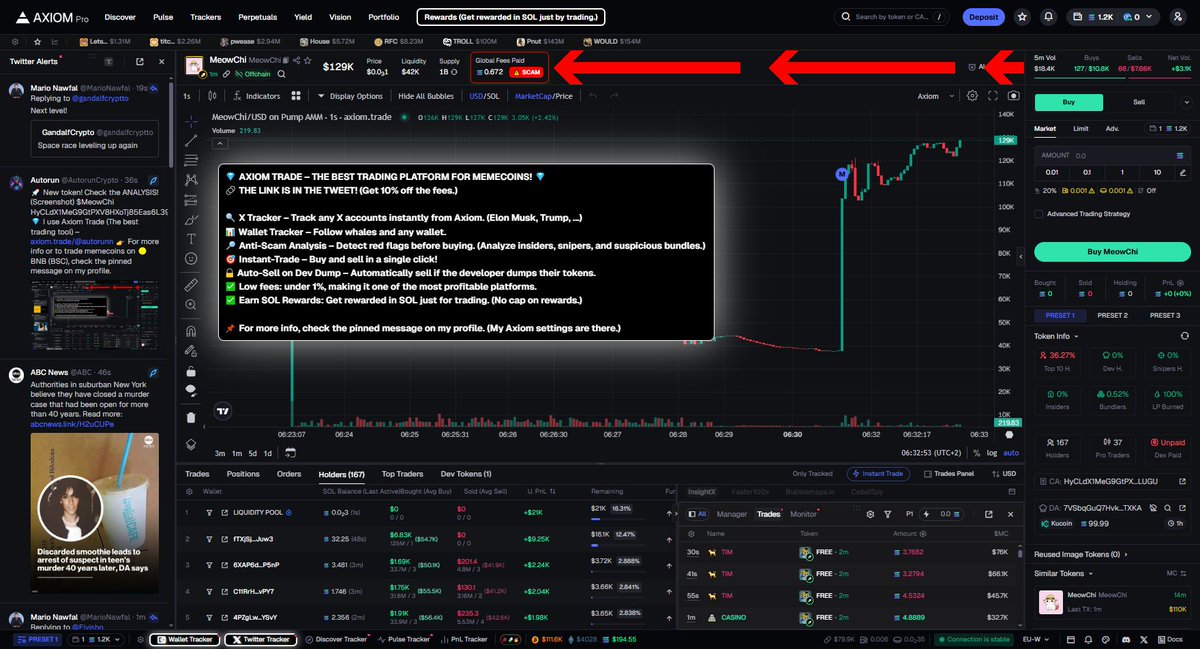Click the Sell button in trade panel
The image size is (1200, 649).
[x=1138, y=102]
